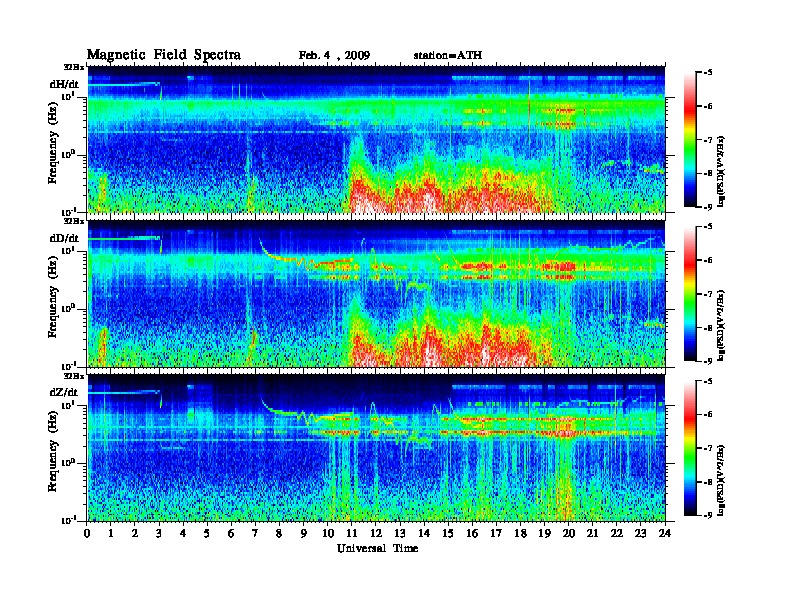Click hour tick label "22" on time axis
The height and width of the screenshot is (612, 792).
[617, 534]
